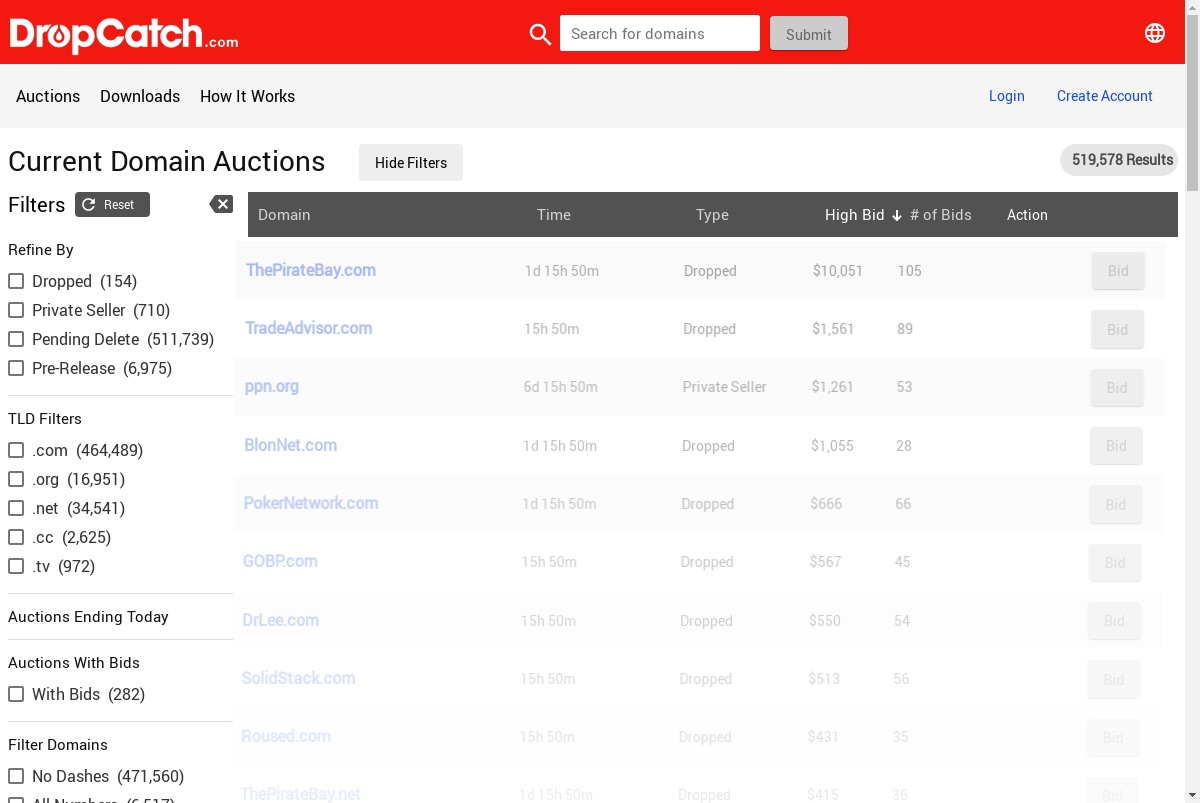Open Roused.com auction
Image resolution: width=1200 pixels, height=803 pixels.
(286, 736)
